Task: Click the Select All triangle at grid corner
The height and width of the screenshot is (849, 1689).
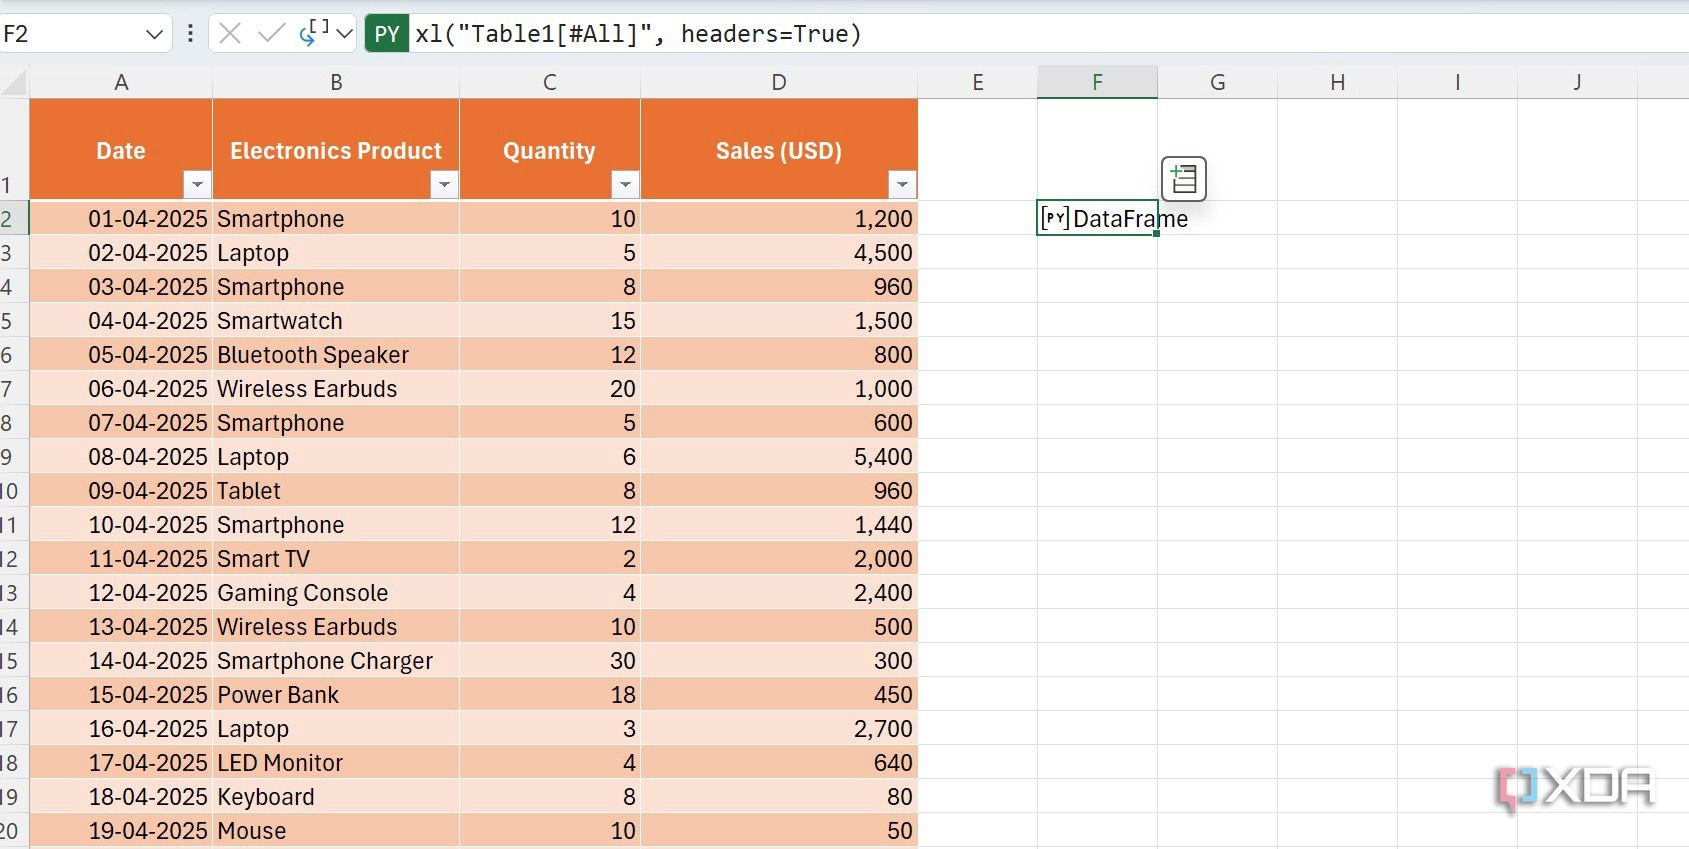Action: [15, 82]
